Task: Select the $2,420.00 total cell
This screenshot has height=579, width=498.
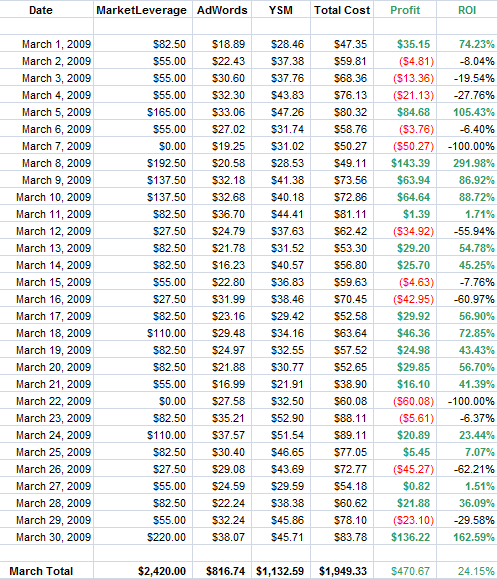Action: pos(143,571)
